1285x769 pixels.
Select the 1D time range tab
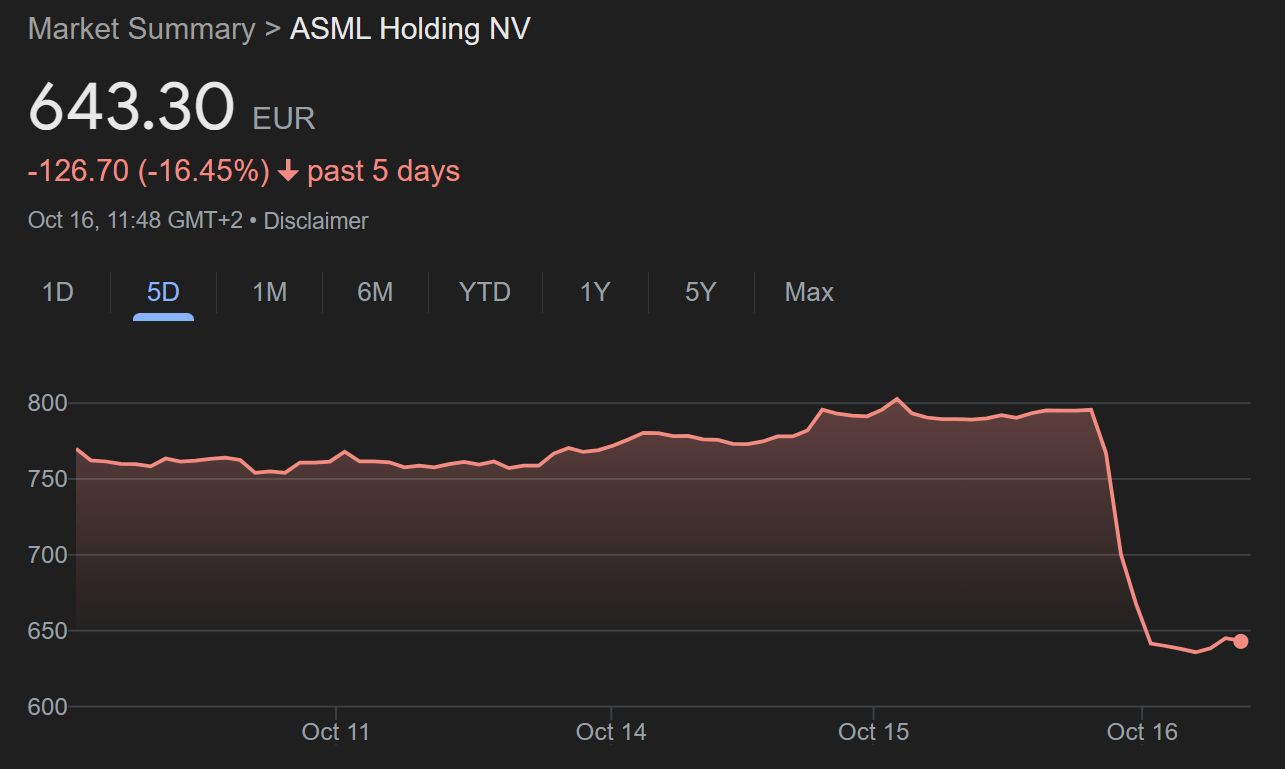tap(58, 292)
